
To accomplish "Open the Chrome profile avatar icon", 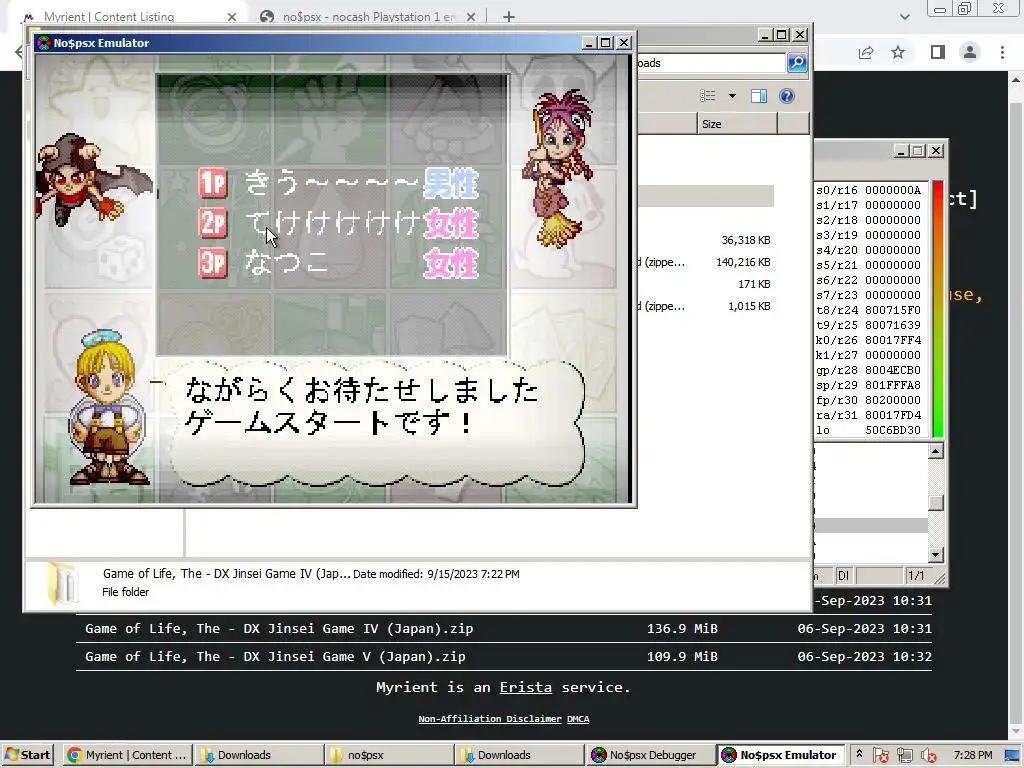I will pyautogui.click(x=970, y=52).
